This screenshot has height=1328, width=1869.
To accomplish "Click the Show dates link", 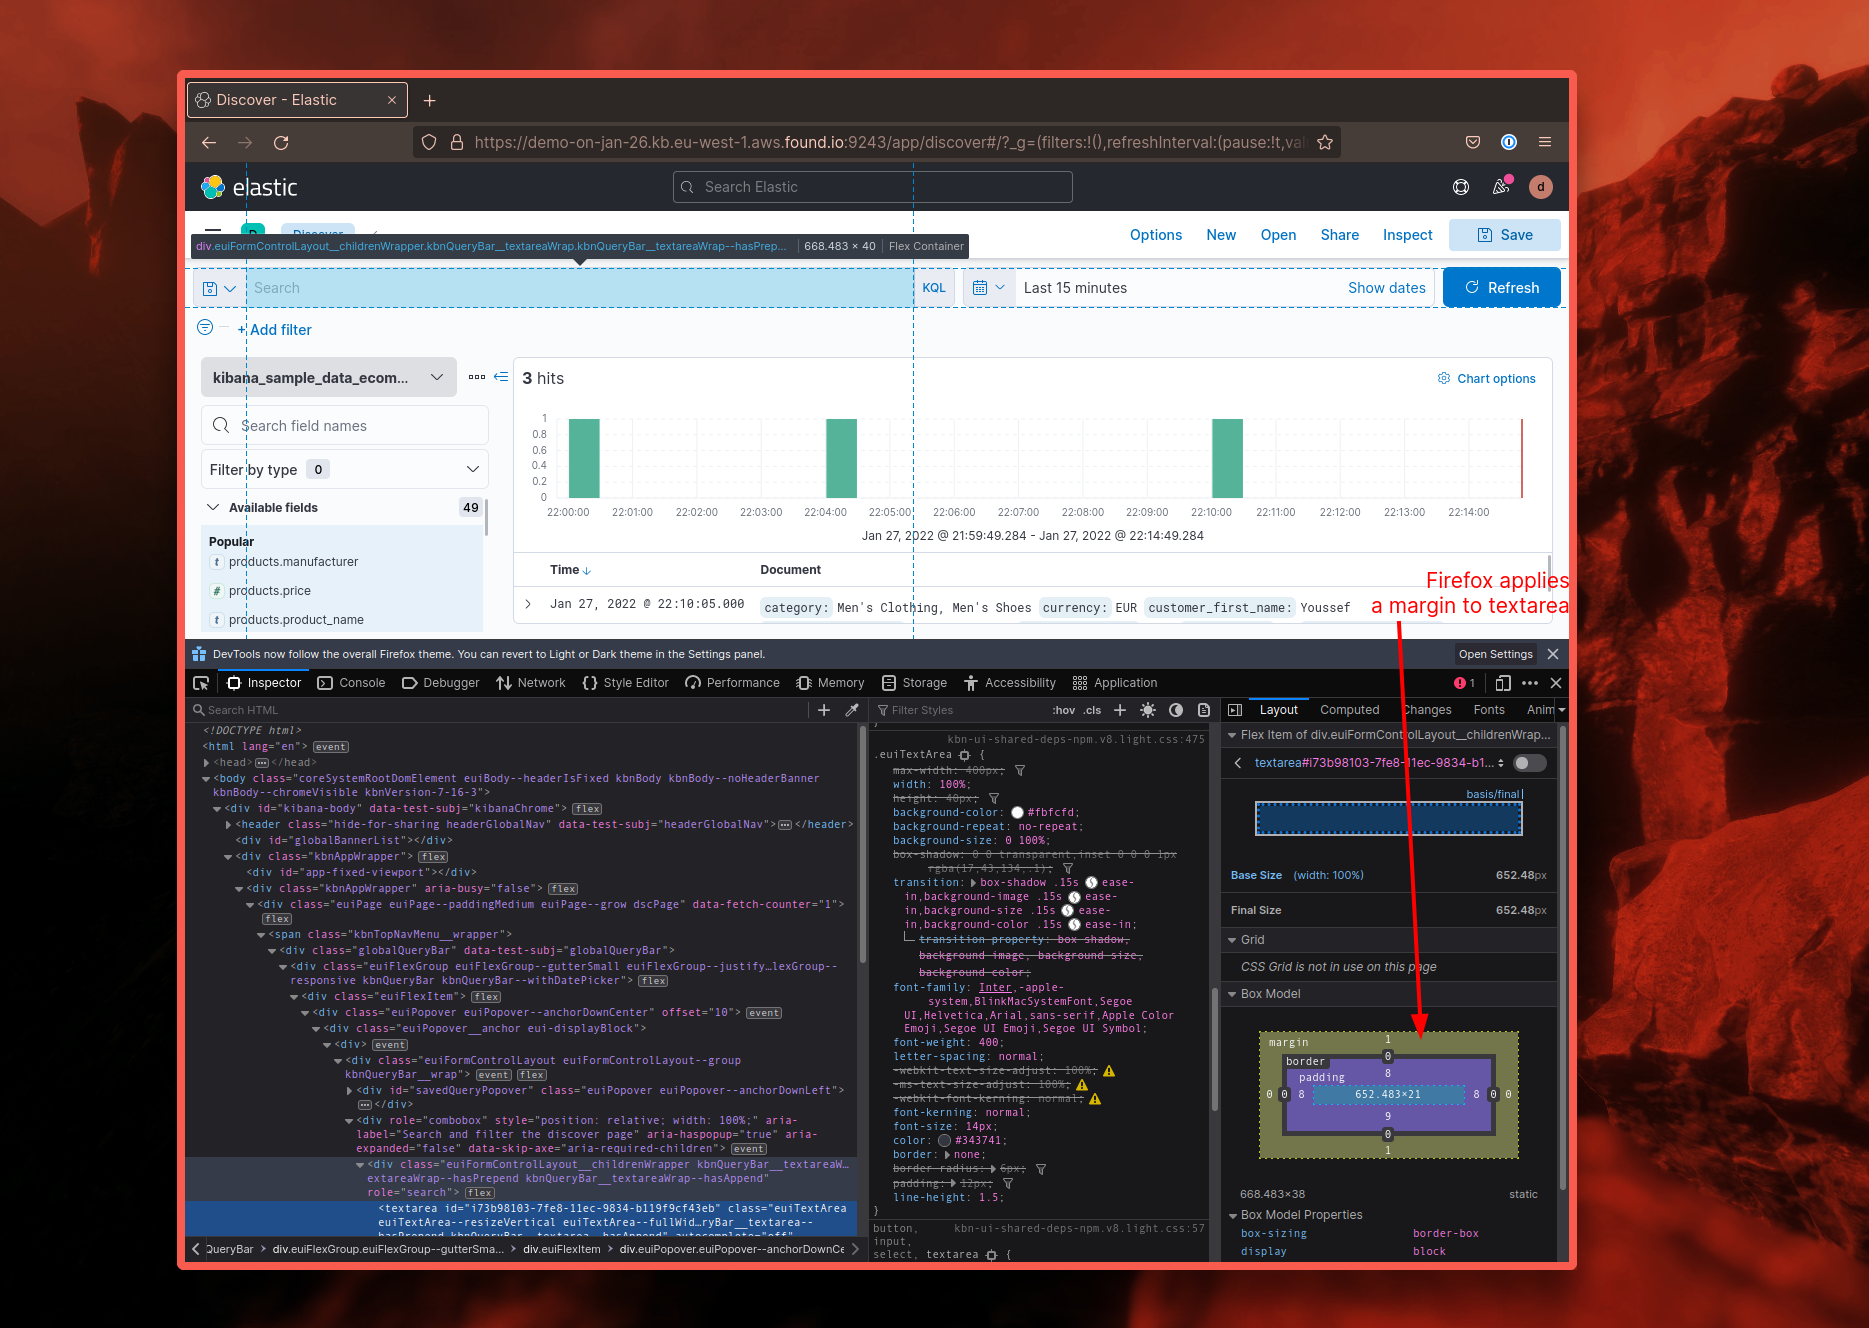I will 1386,288.
